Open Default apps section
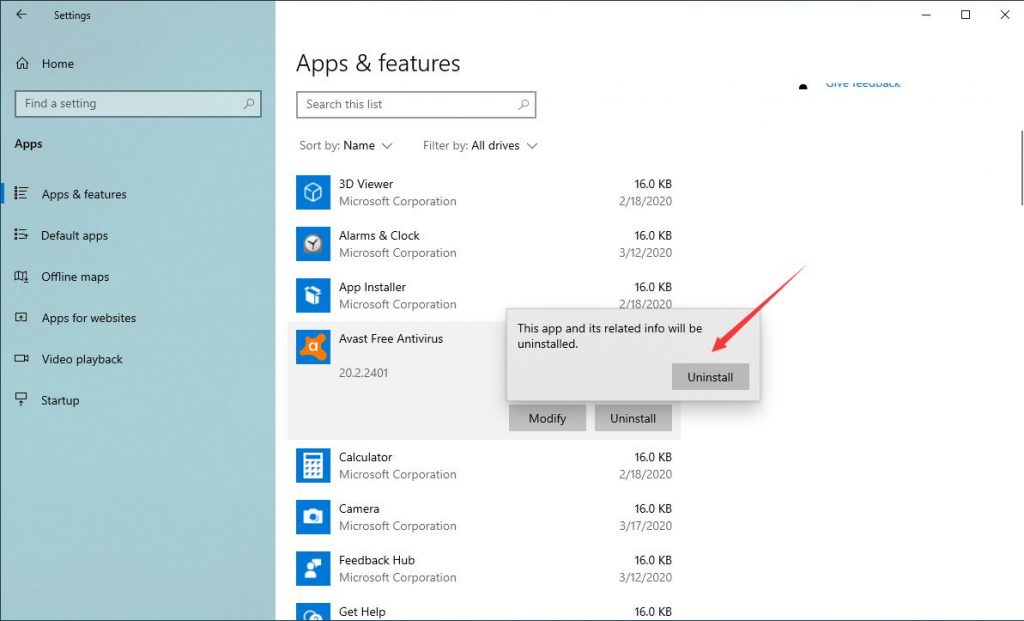 click(74, 235)
